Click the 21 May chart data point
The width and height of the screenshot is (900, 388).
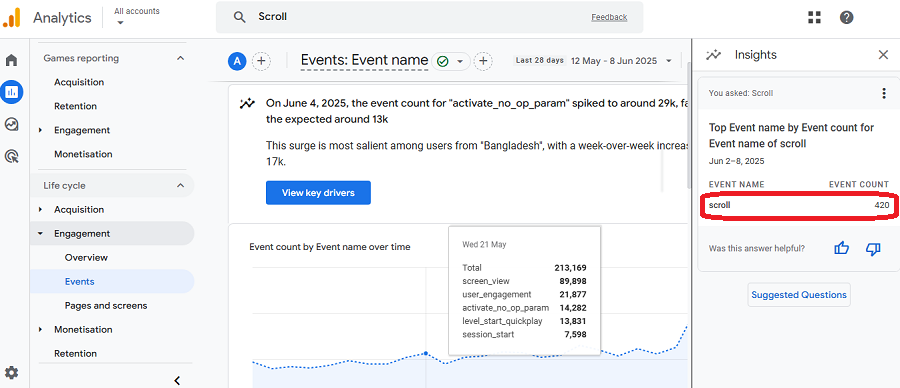click(426, 353)
